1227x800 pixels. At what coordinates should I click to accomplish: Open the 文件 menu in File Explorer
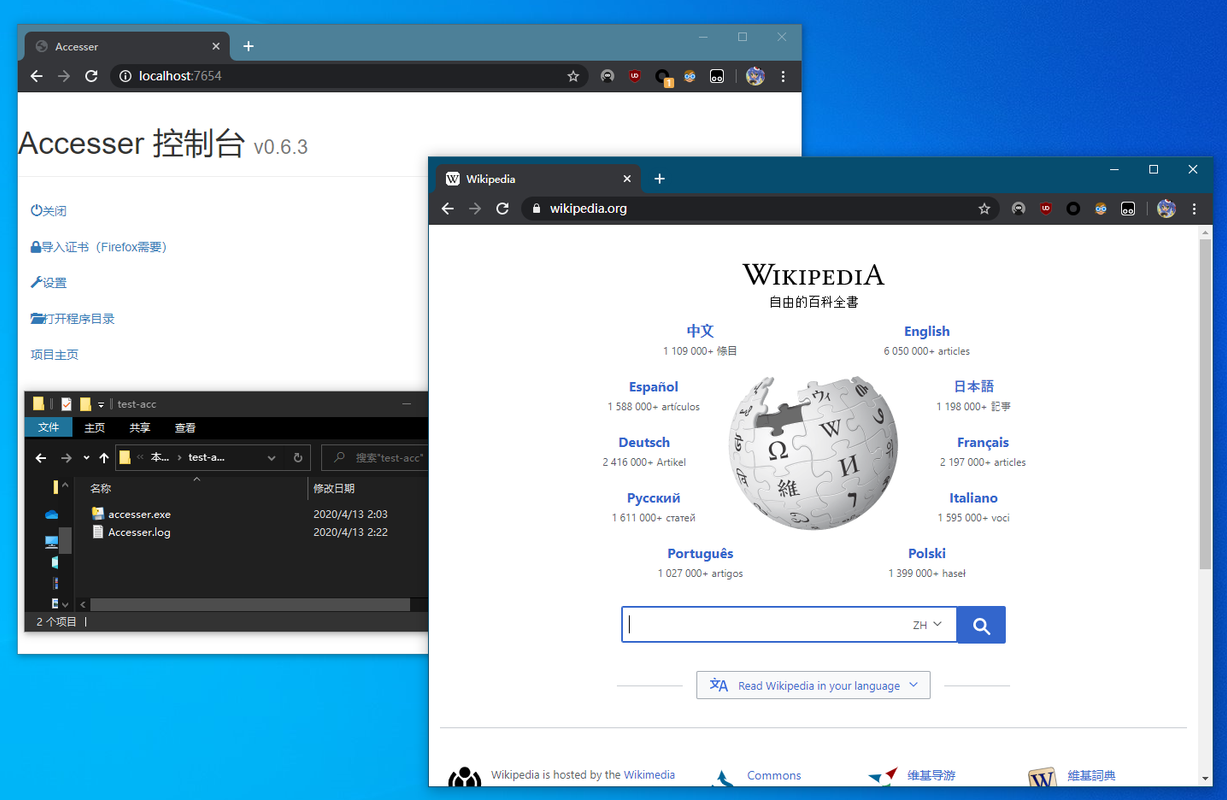click(48, 428)
